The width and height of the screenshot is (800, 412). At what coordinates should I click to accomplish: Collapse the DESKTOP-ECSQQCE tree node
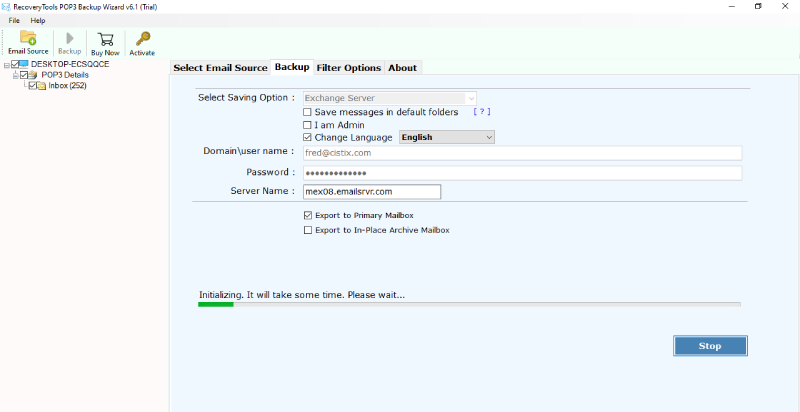(x=6, y=64)
